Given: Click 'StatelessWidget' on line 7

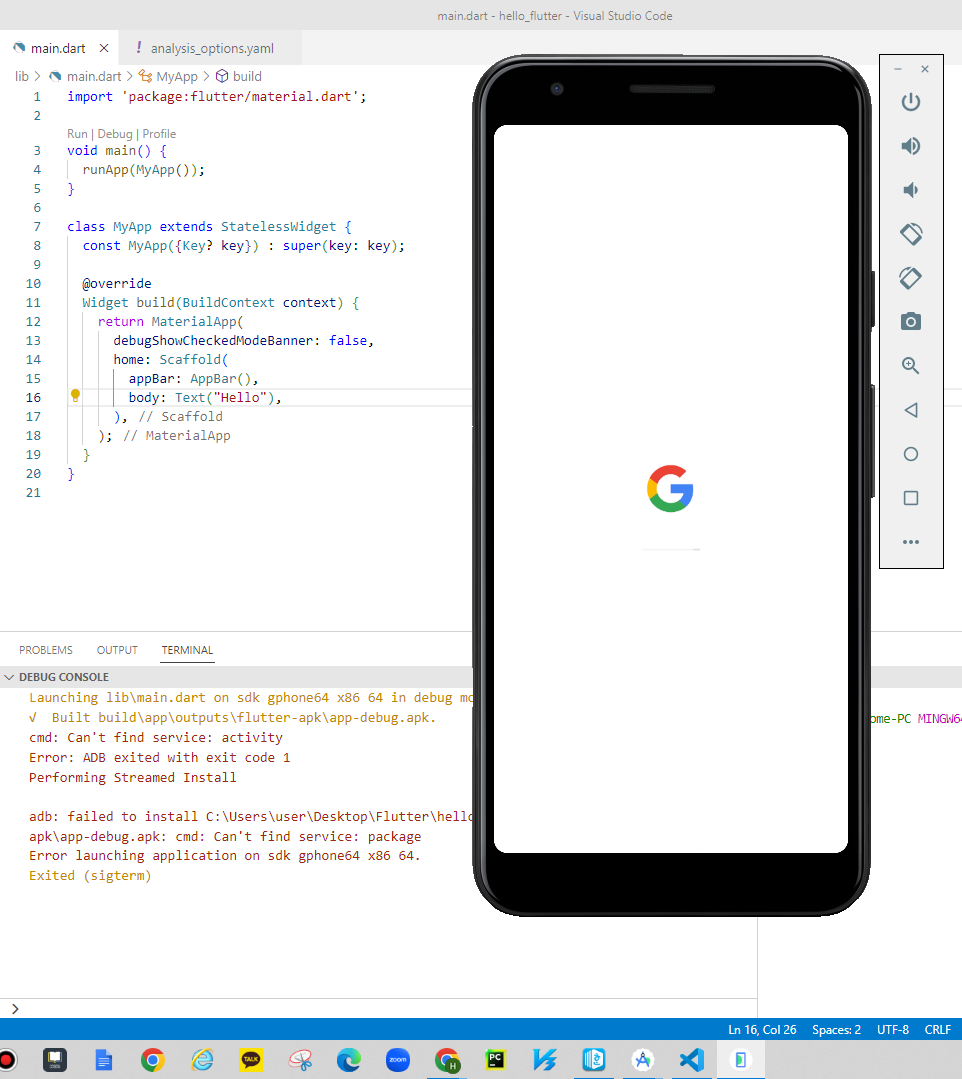Looking at the screenshot, I should point(278,226).
